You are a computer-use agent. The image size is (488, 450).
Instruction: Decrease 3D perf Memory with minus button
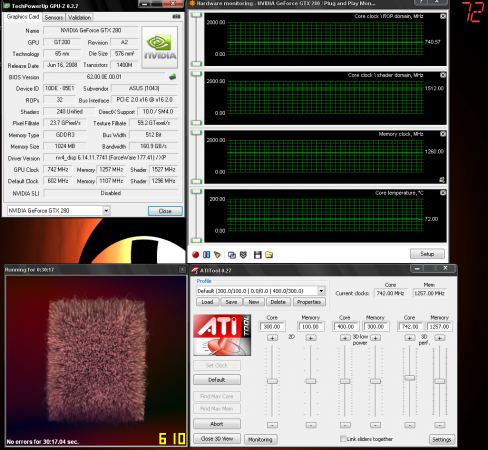(x=440, y=425)
